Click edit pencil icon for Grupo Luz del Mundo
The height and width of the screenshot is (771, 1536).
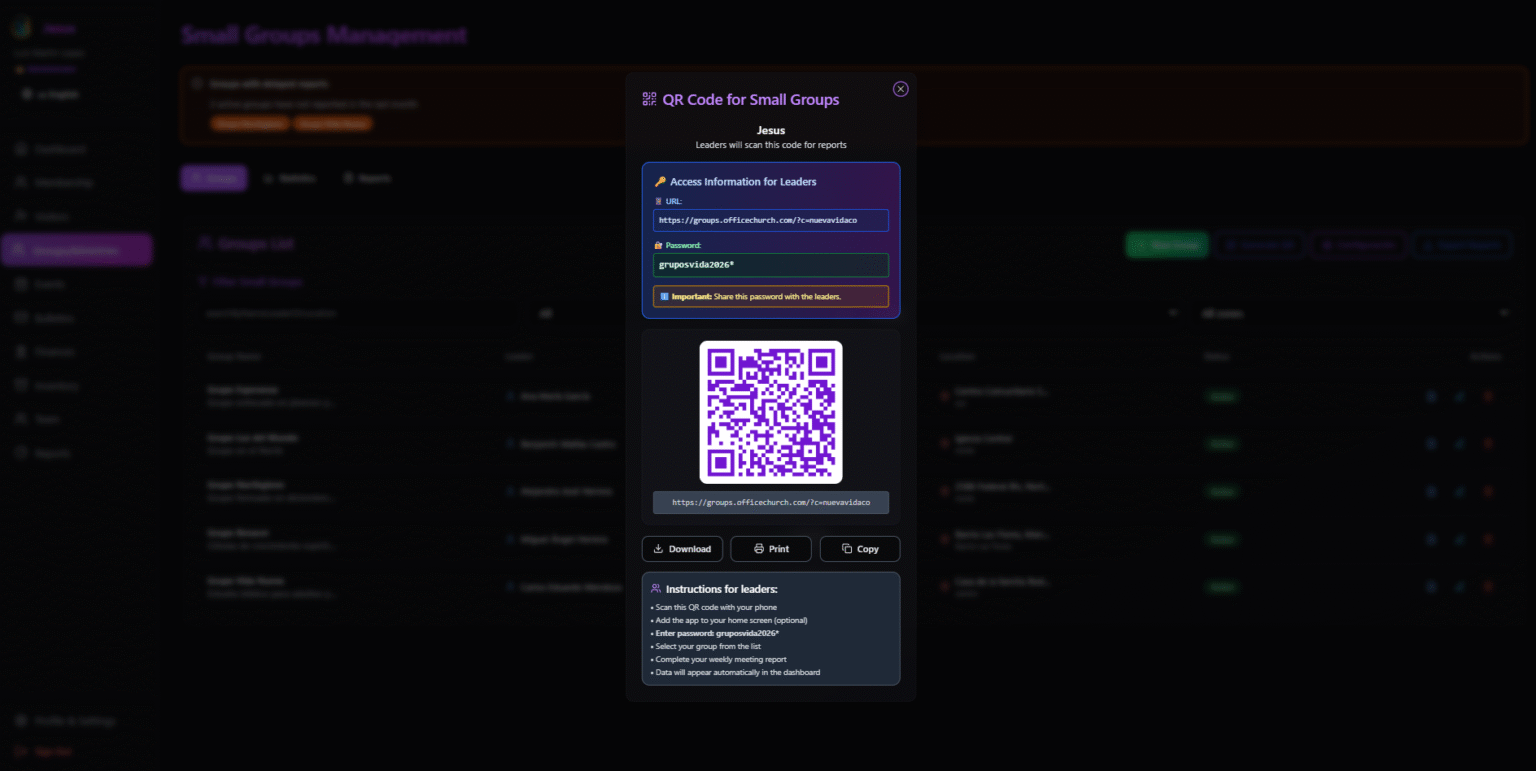1459,443
